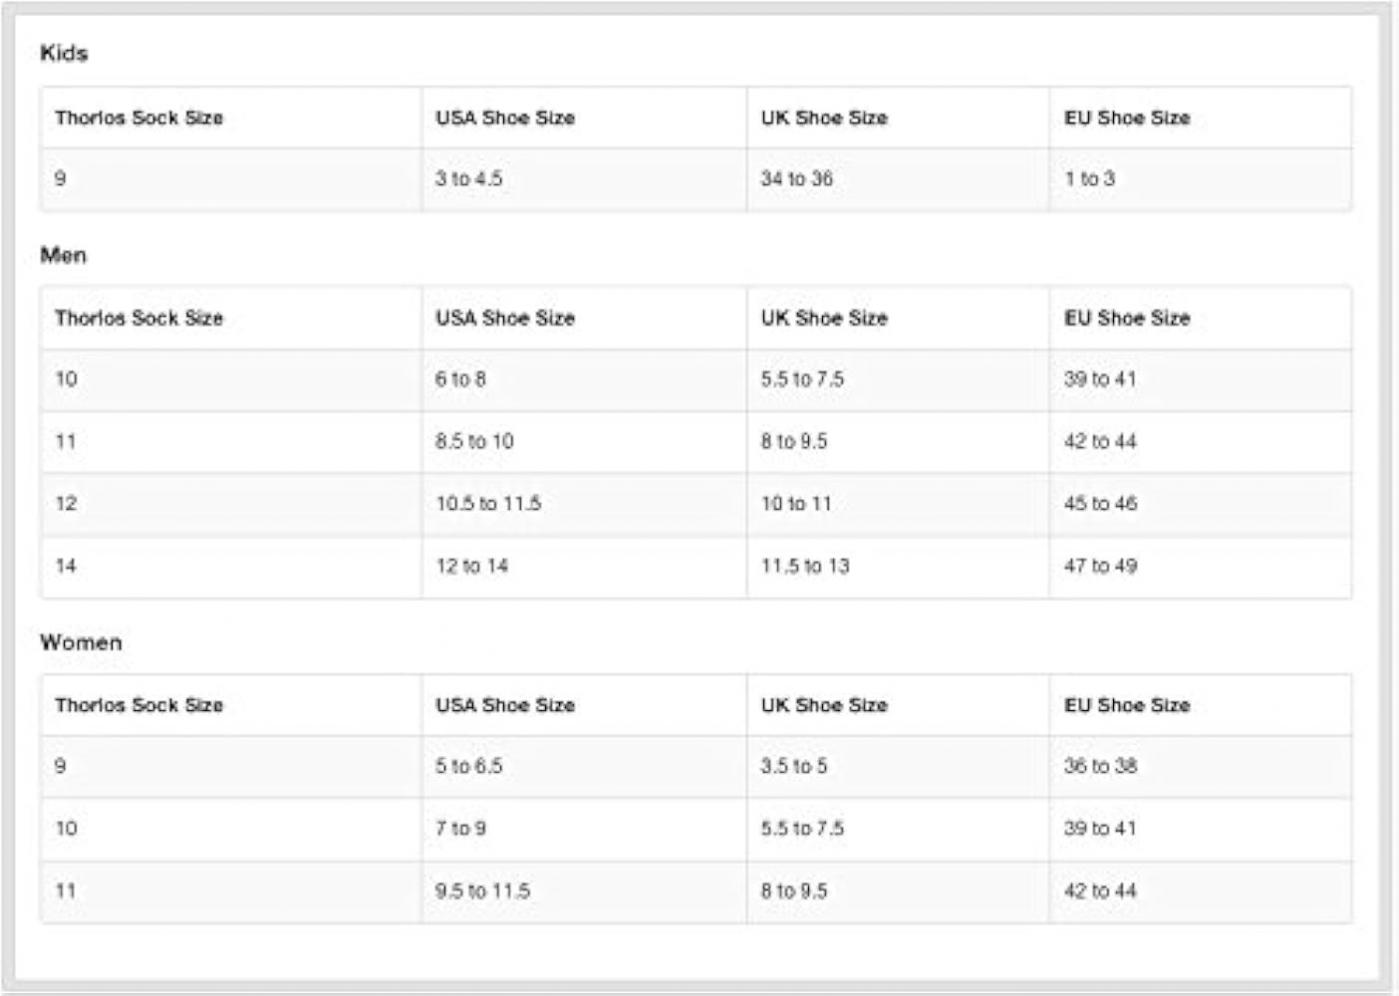
Task: Select UK Shoe Size header in Women table
Action: [824, 705]
